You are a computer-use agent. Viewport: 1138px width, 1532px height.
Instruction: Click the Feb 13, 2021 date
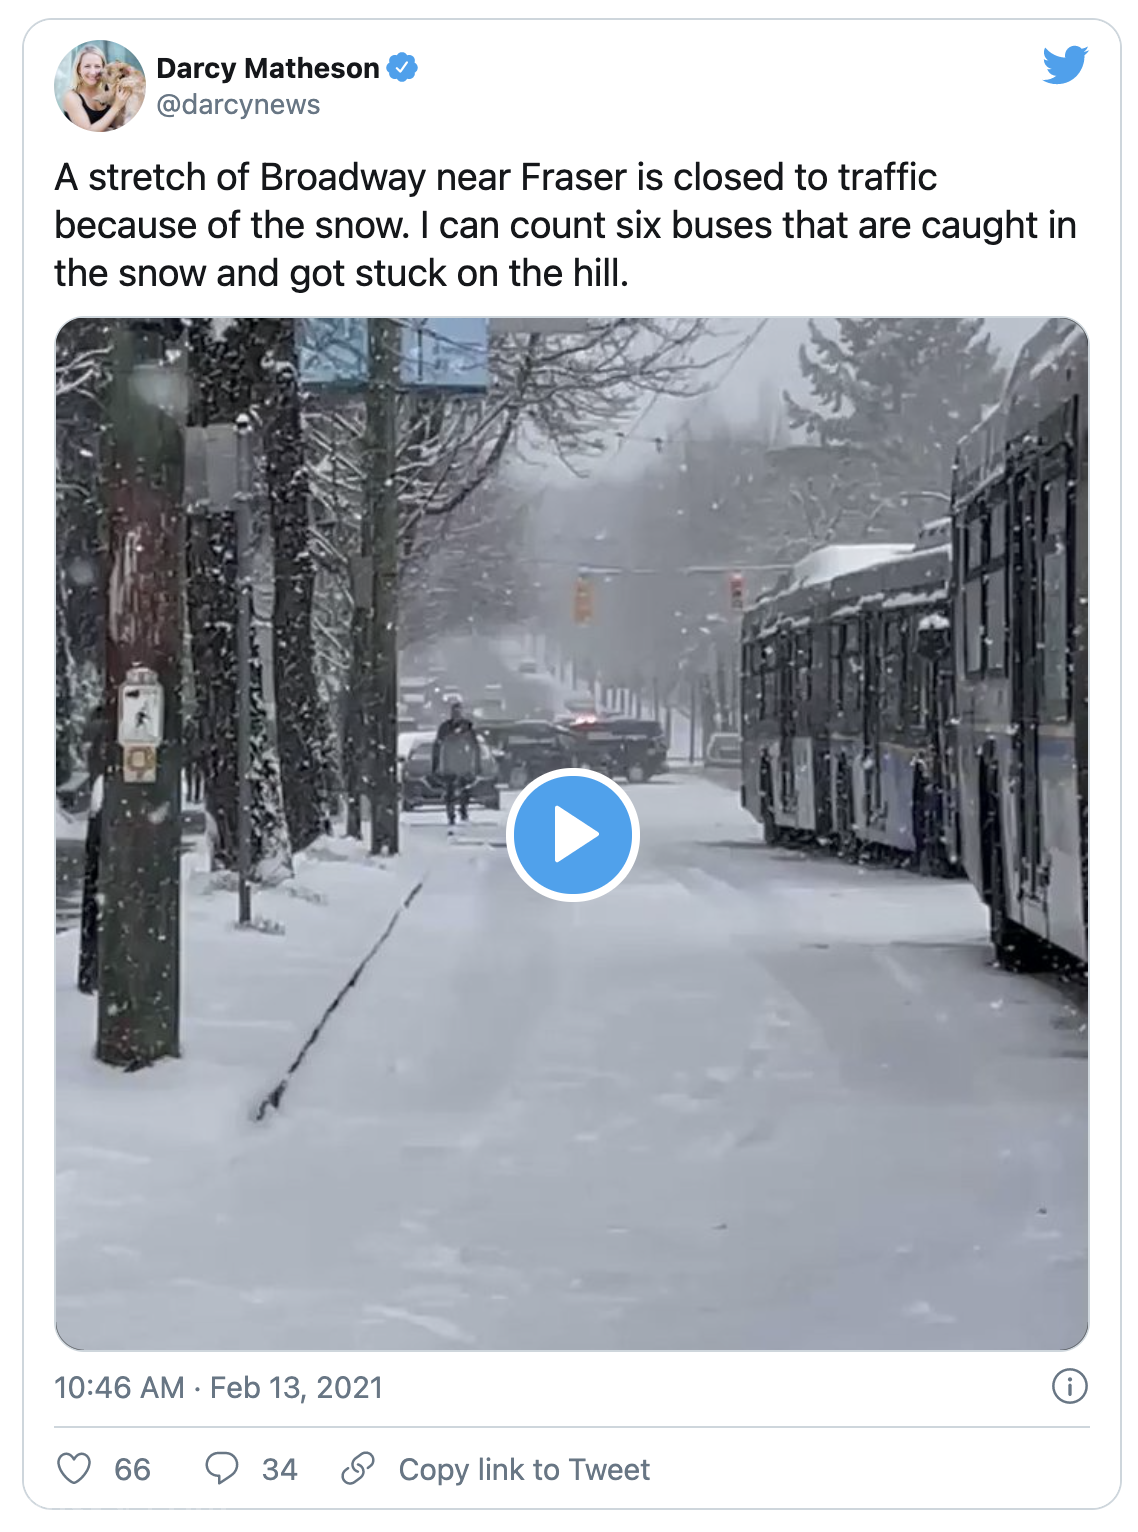(x=297, y=1388)
